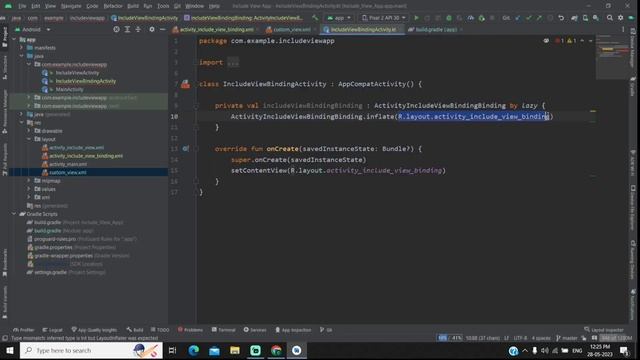Click the Make Project hammer icon

[315, 18]
